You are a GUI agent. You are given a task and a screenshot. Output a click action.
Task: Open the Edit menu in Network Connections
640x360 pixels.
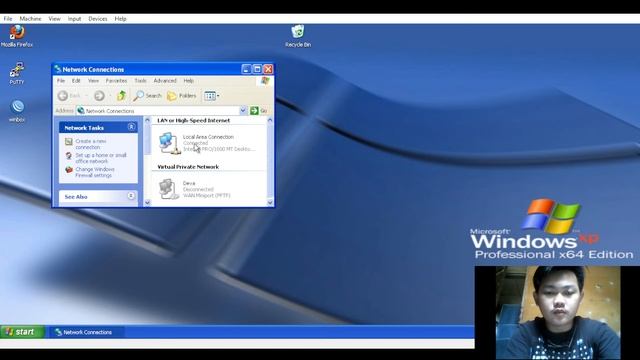[x=76, y=81]
